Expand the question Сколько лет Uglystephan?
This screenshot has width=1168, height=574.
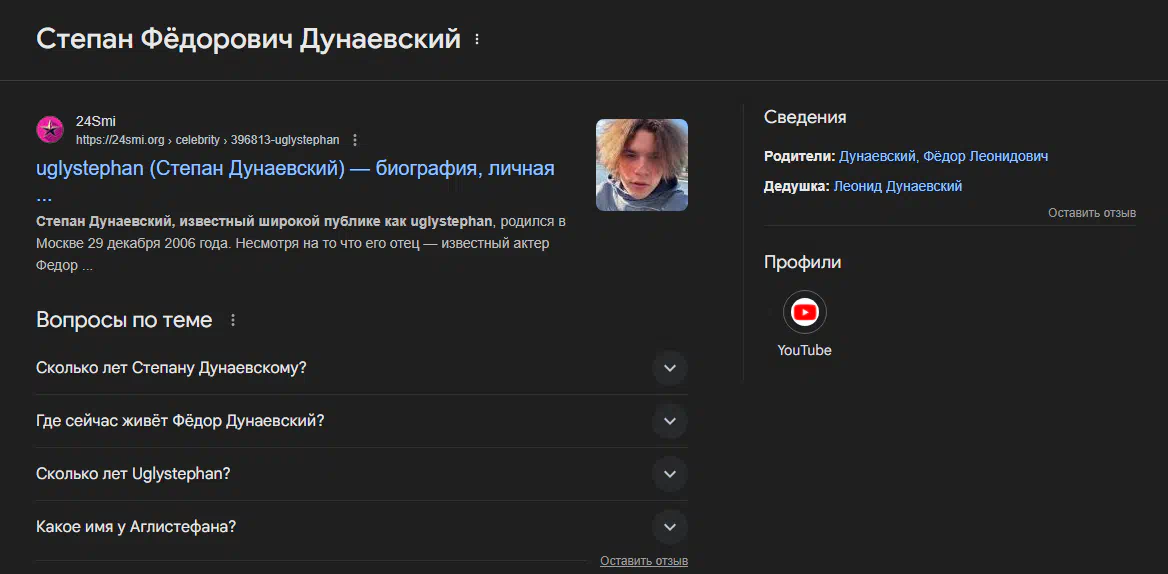[361, 474]
